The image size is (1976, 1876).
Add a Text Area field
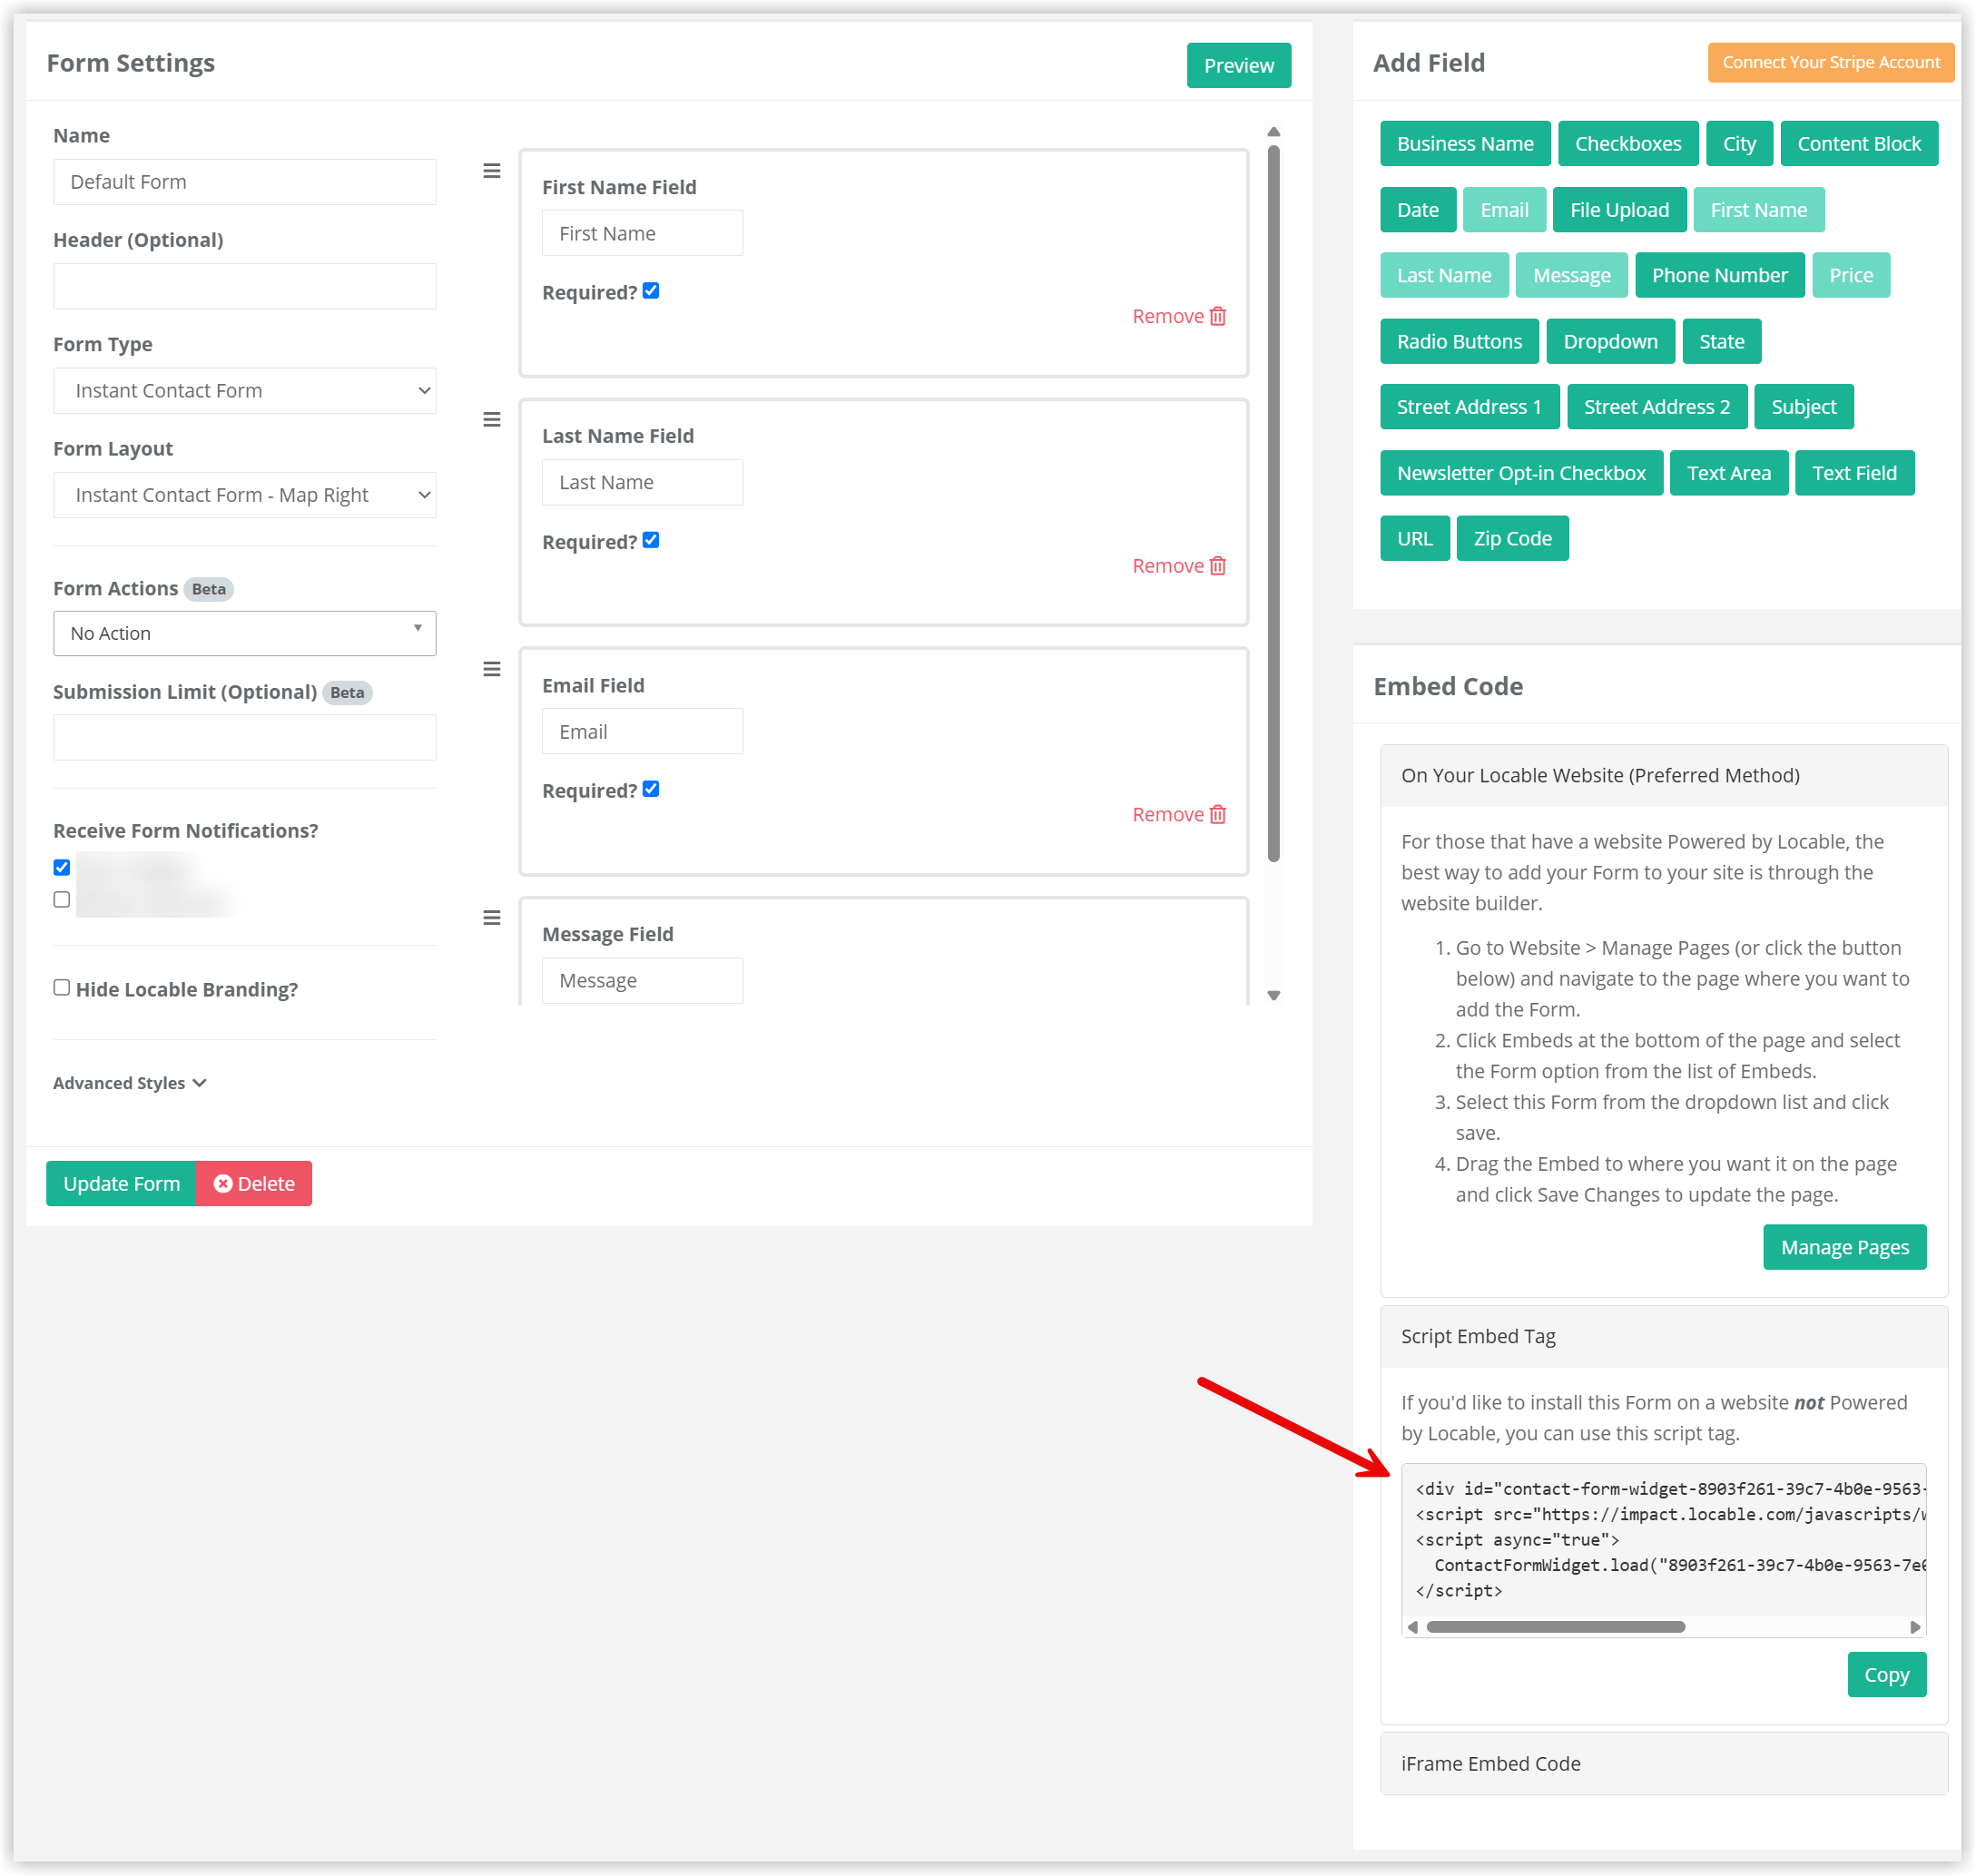[1729, 473]
